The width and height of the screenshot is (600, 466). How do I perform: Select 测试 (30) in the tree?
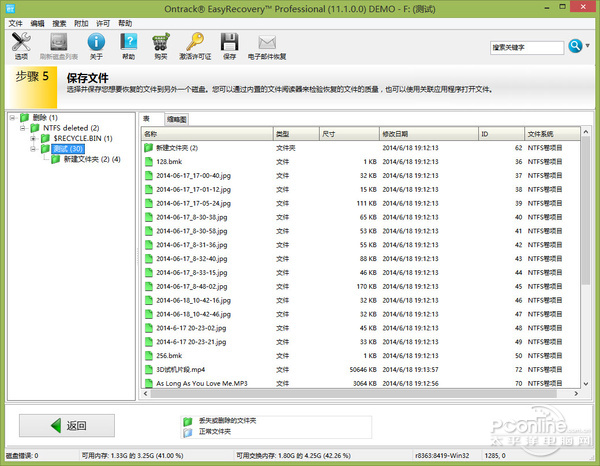[x=68, y=148]
